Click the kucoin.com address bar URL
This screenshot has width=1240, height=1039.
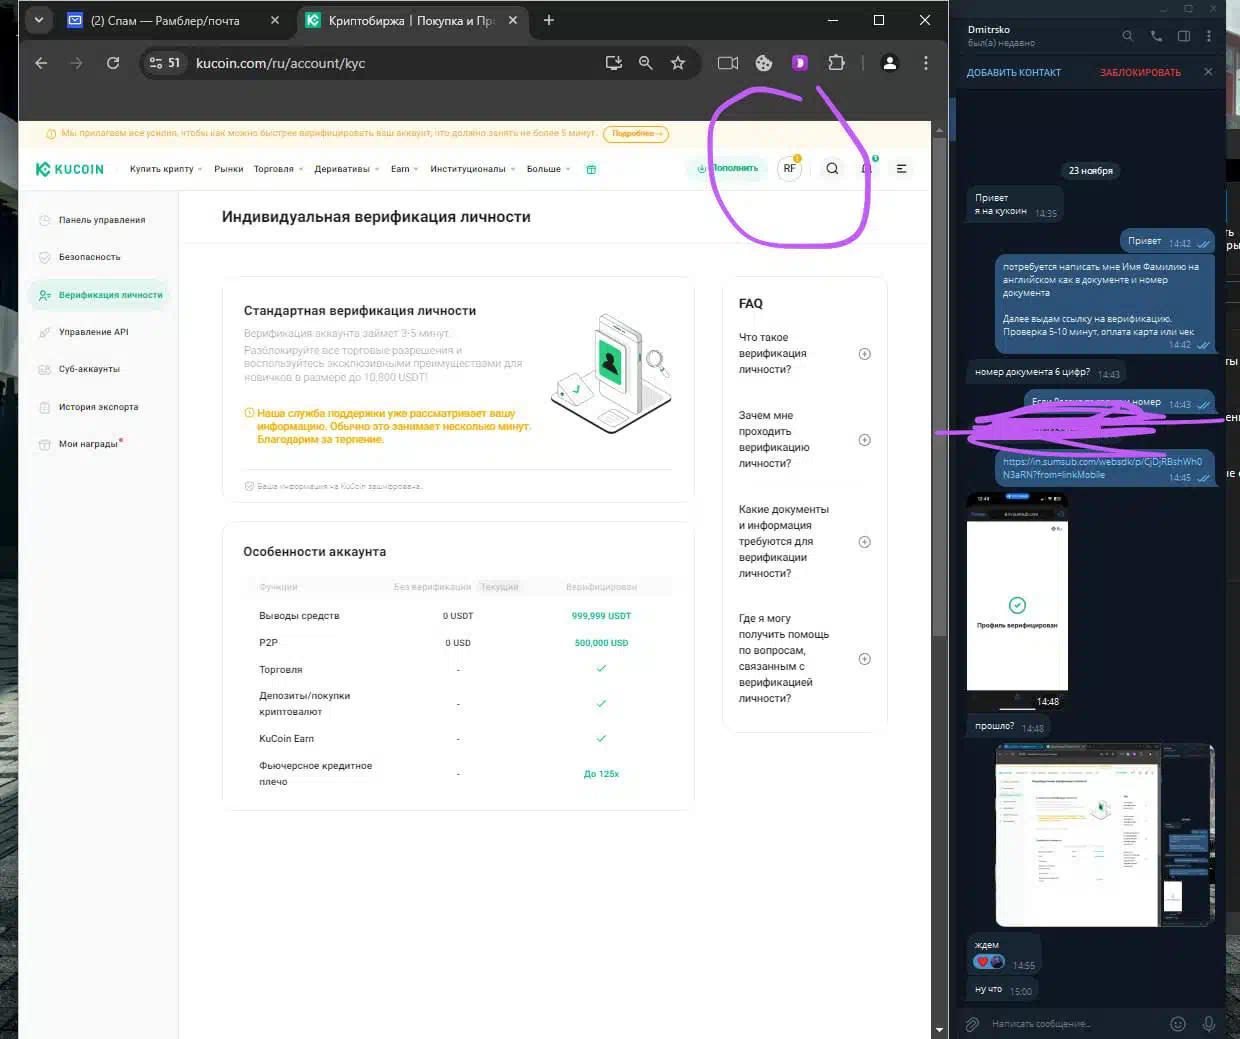click(x=280, y=63)
